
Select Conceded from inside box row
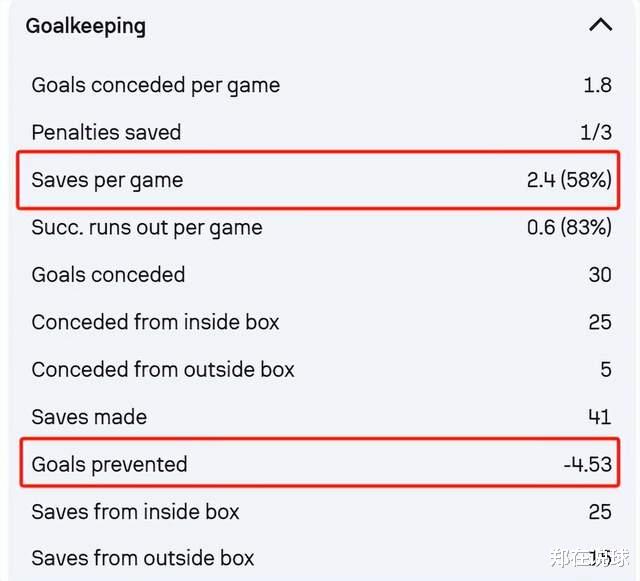[x=321, y=322]
